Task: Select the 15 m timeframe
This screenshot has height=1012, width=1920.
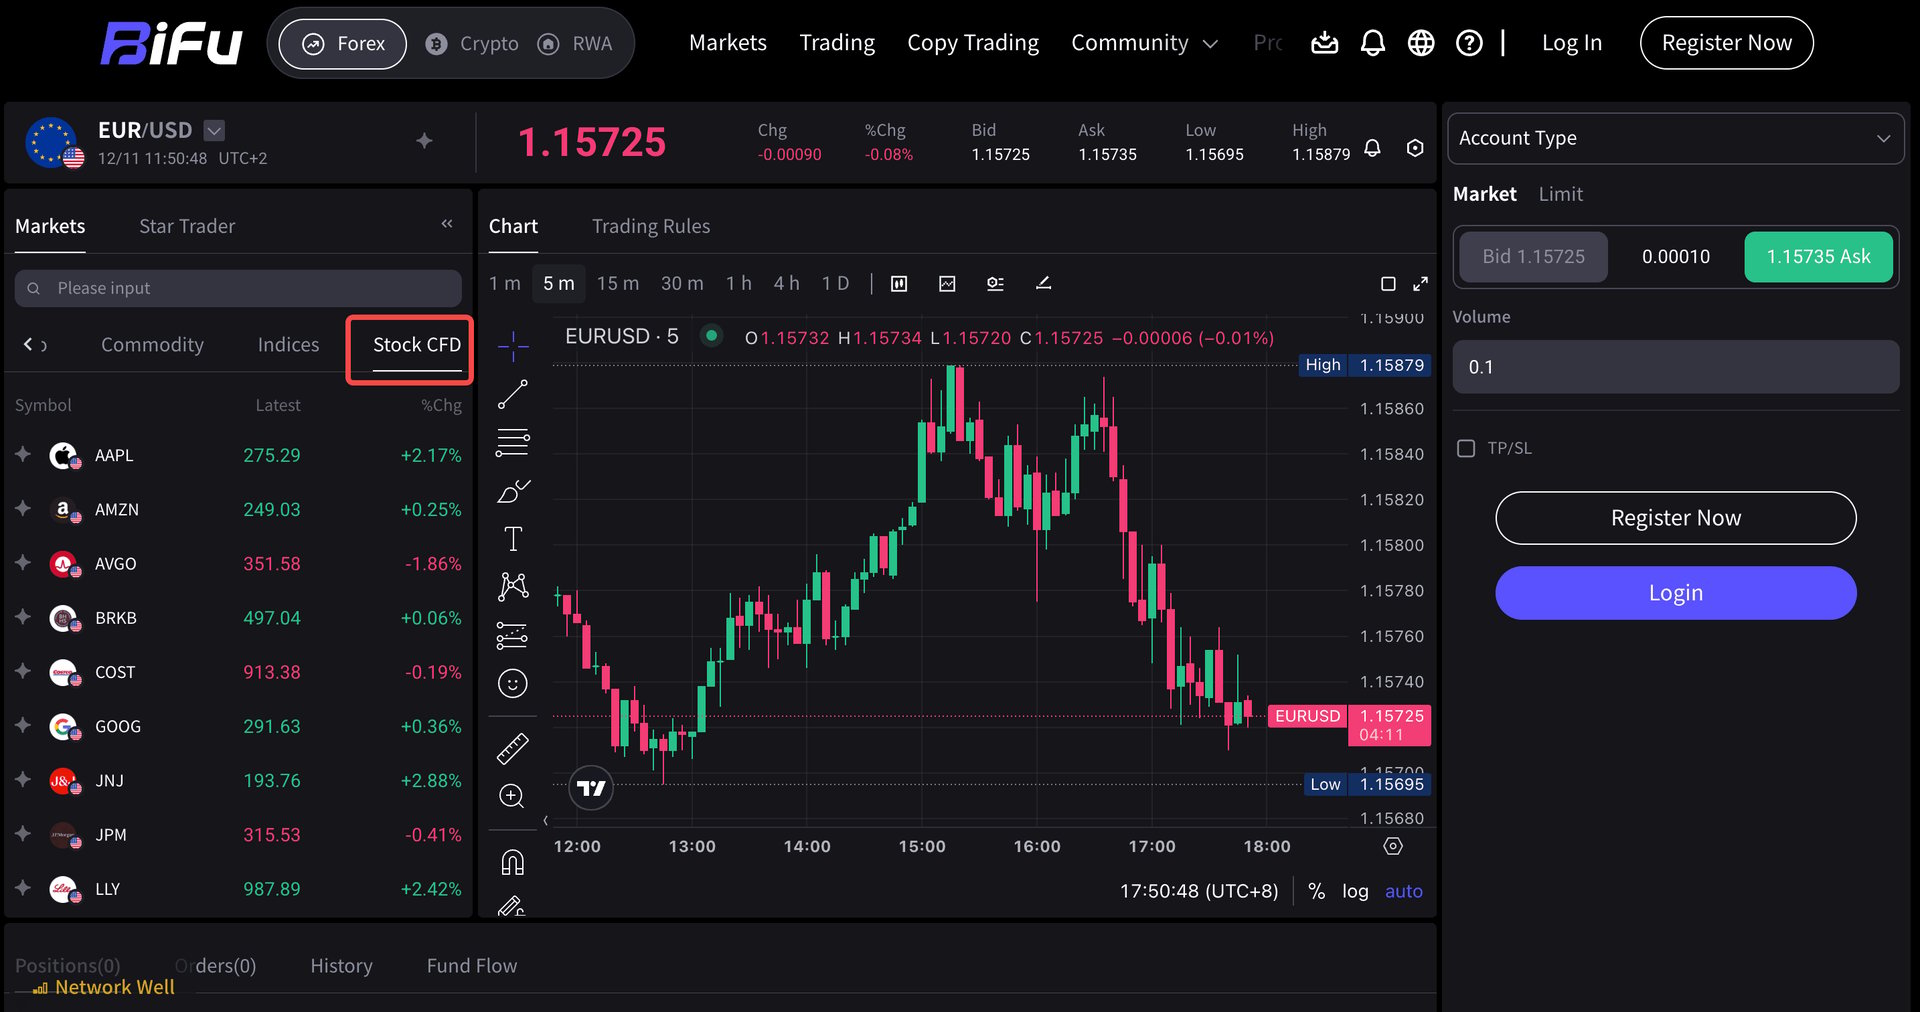Action: pyautogui.click(x=618, y=284)
